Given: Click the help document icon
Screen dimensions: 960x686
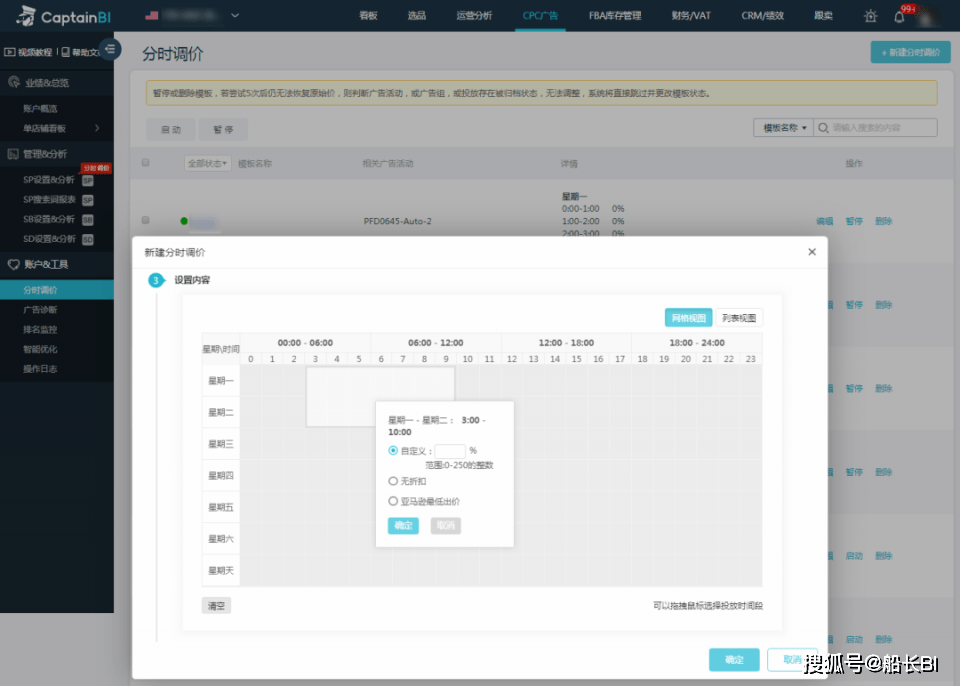Looking at the screenshot, I should tap(66, 52).
